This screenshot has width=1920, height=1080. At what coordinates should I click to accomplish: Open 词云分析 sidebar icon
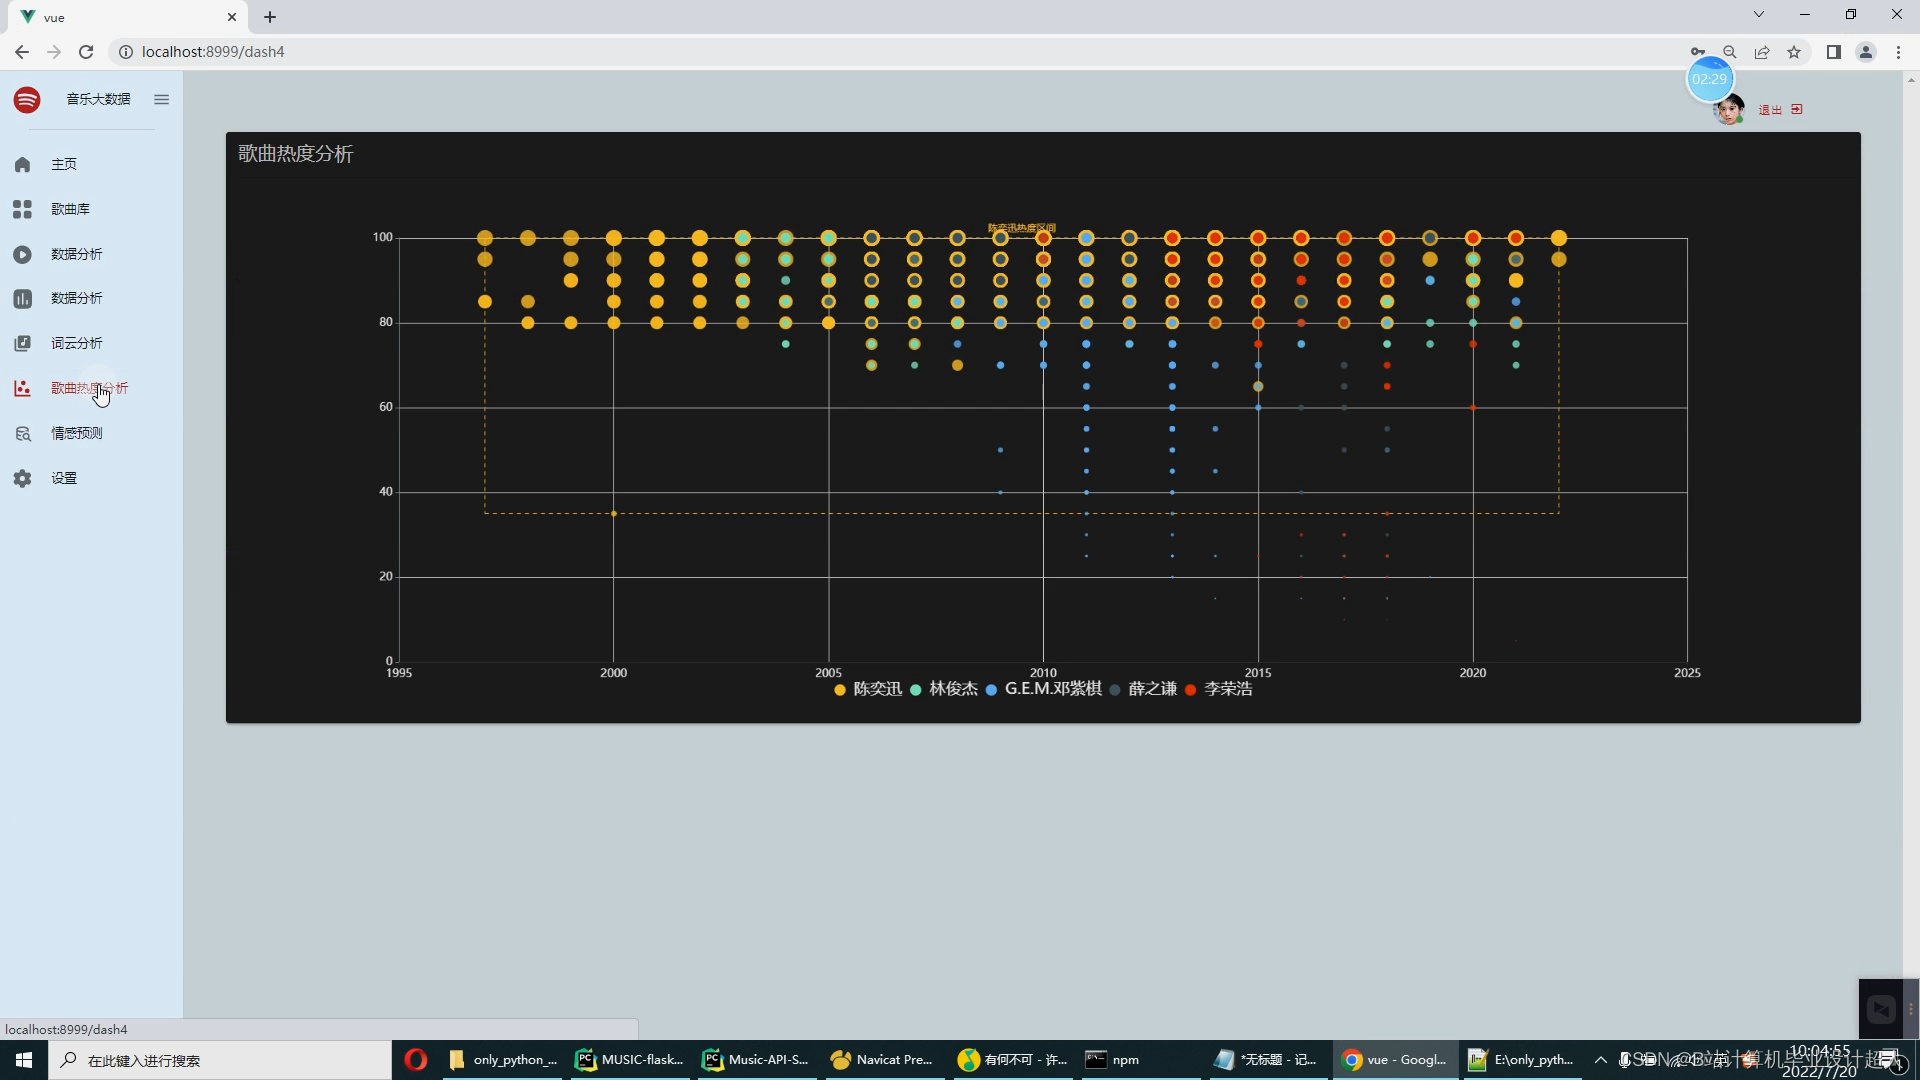pyautogui.click(x=22, y=344)
